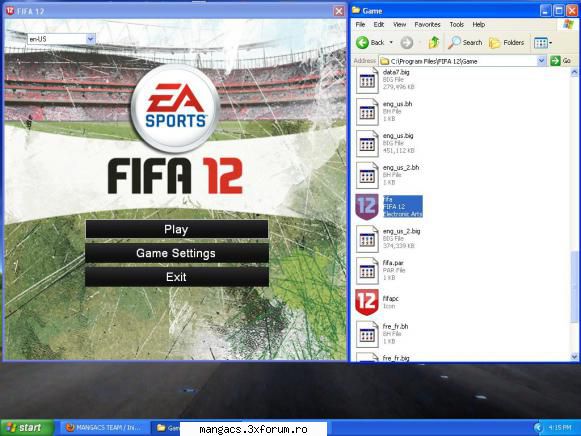Select the fifa.par file icon
The image size is (581, 436).
[x=367, y=271]
